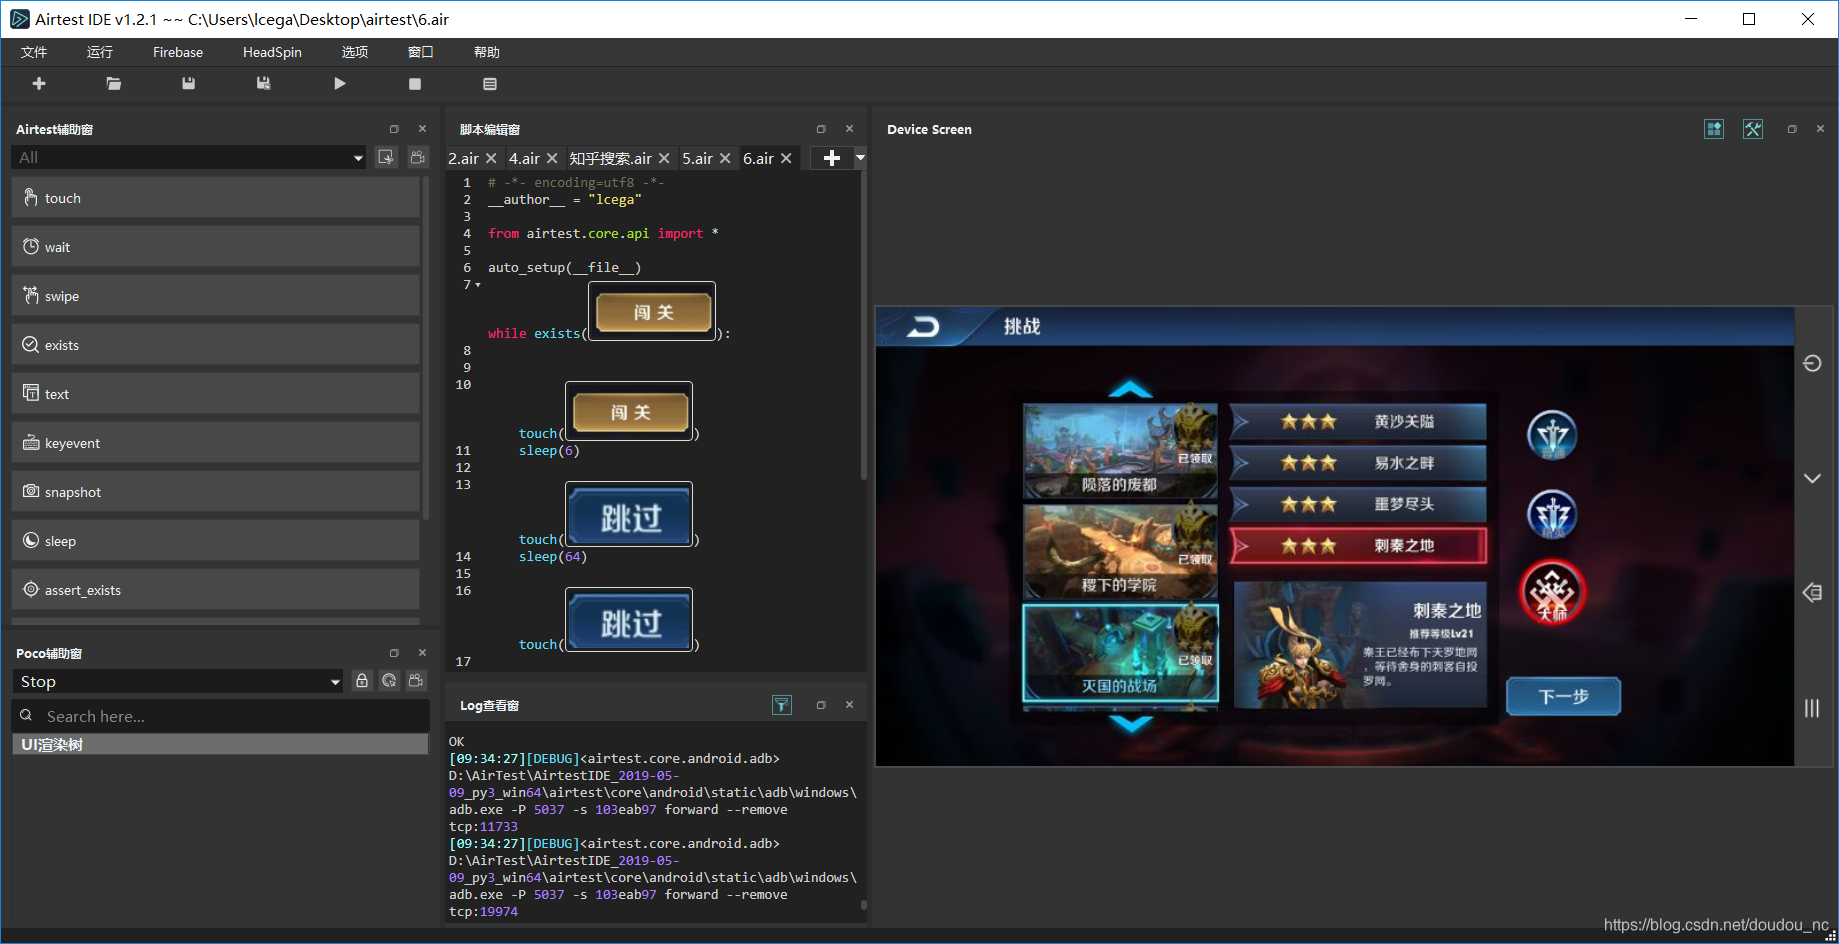
Task: Open the report viewer icon in toolbar
Action: coord(490,84)
